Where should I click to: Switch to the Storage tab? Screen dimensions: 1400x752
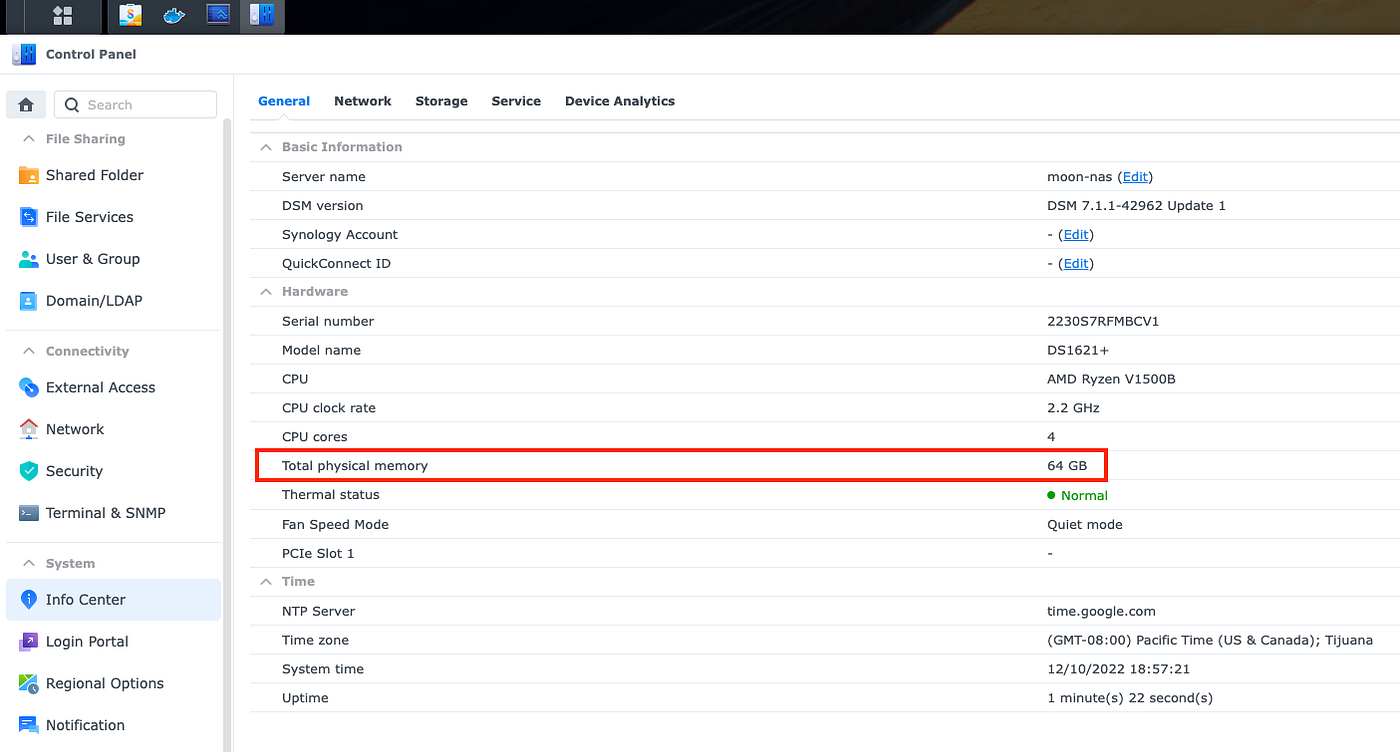pyautogui.click(x=442, y=101)
